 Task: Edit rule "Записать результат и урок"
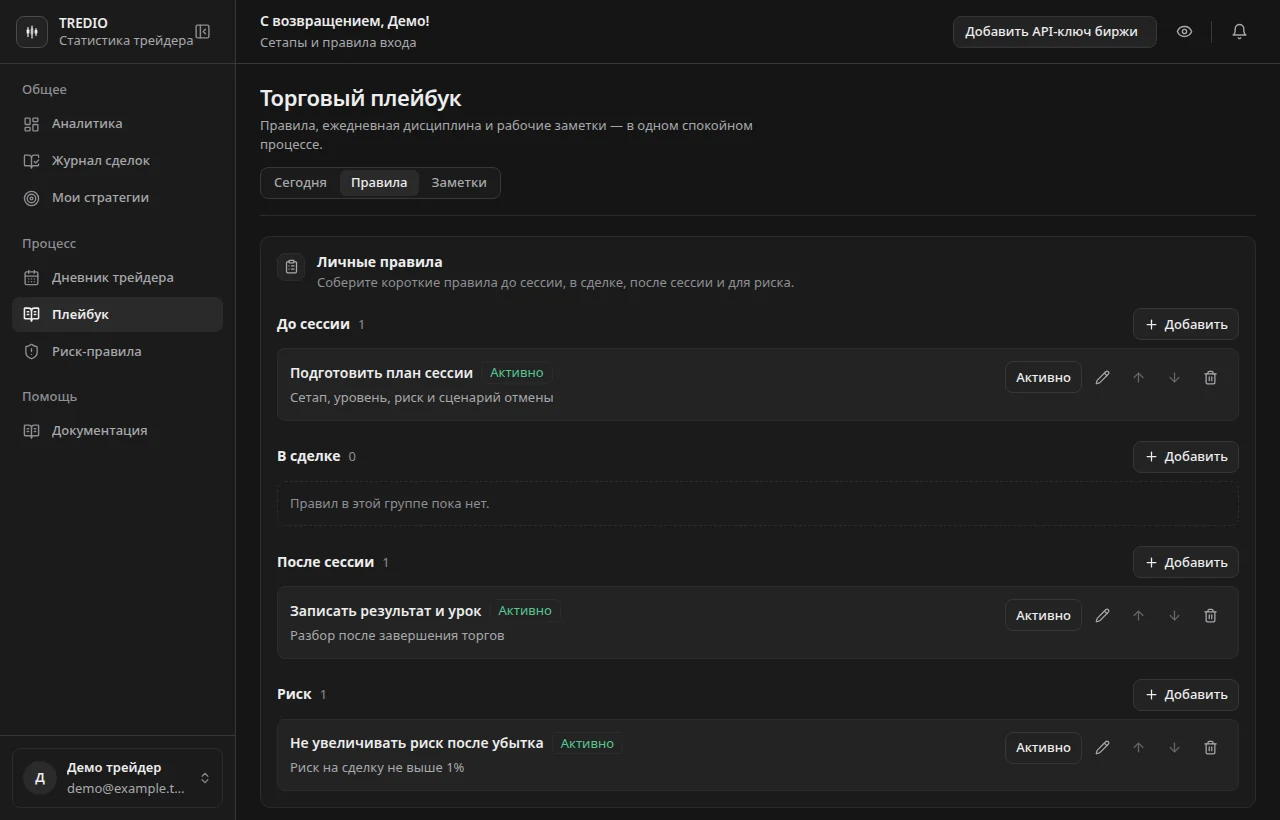pos(1102,616)
